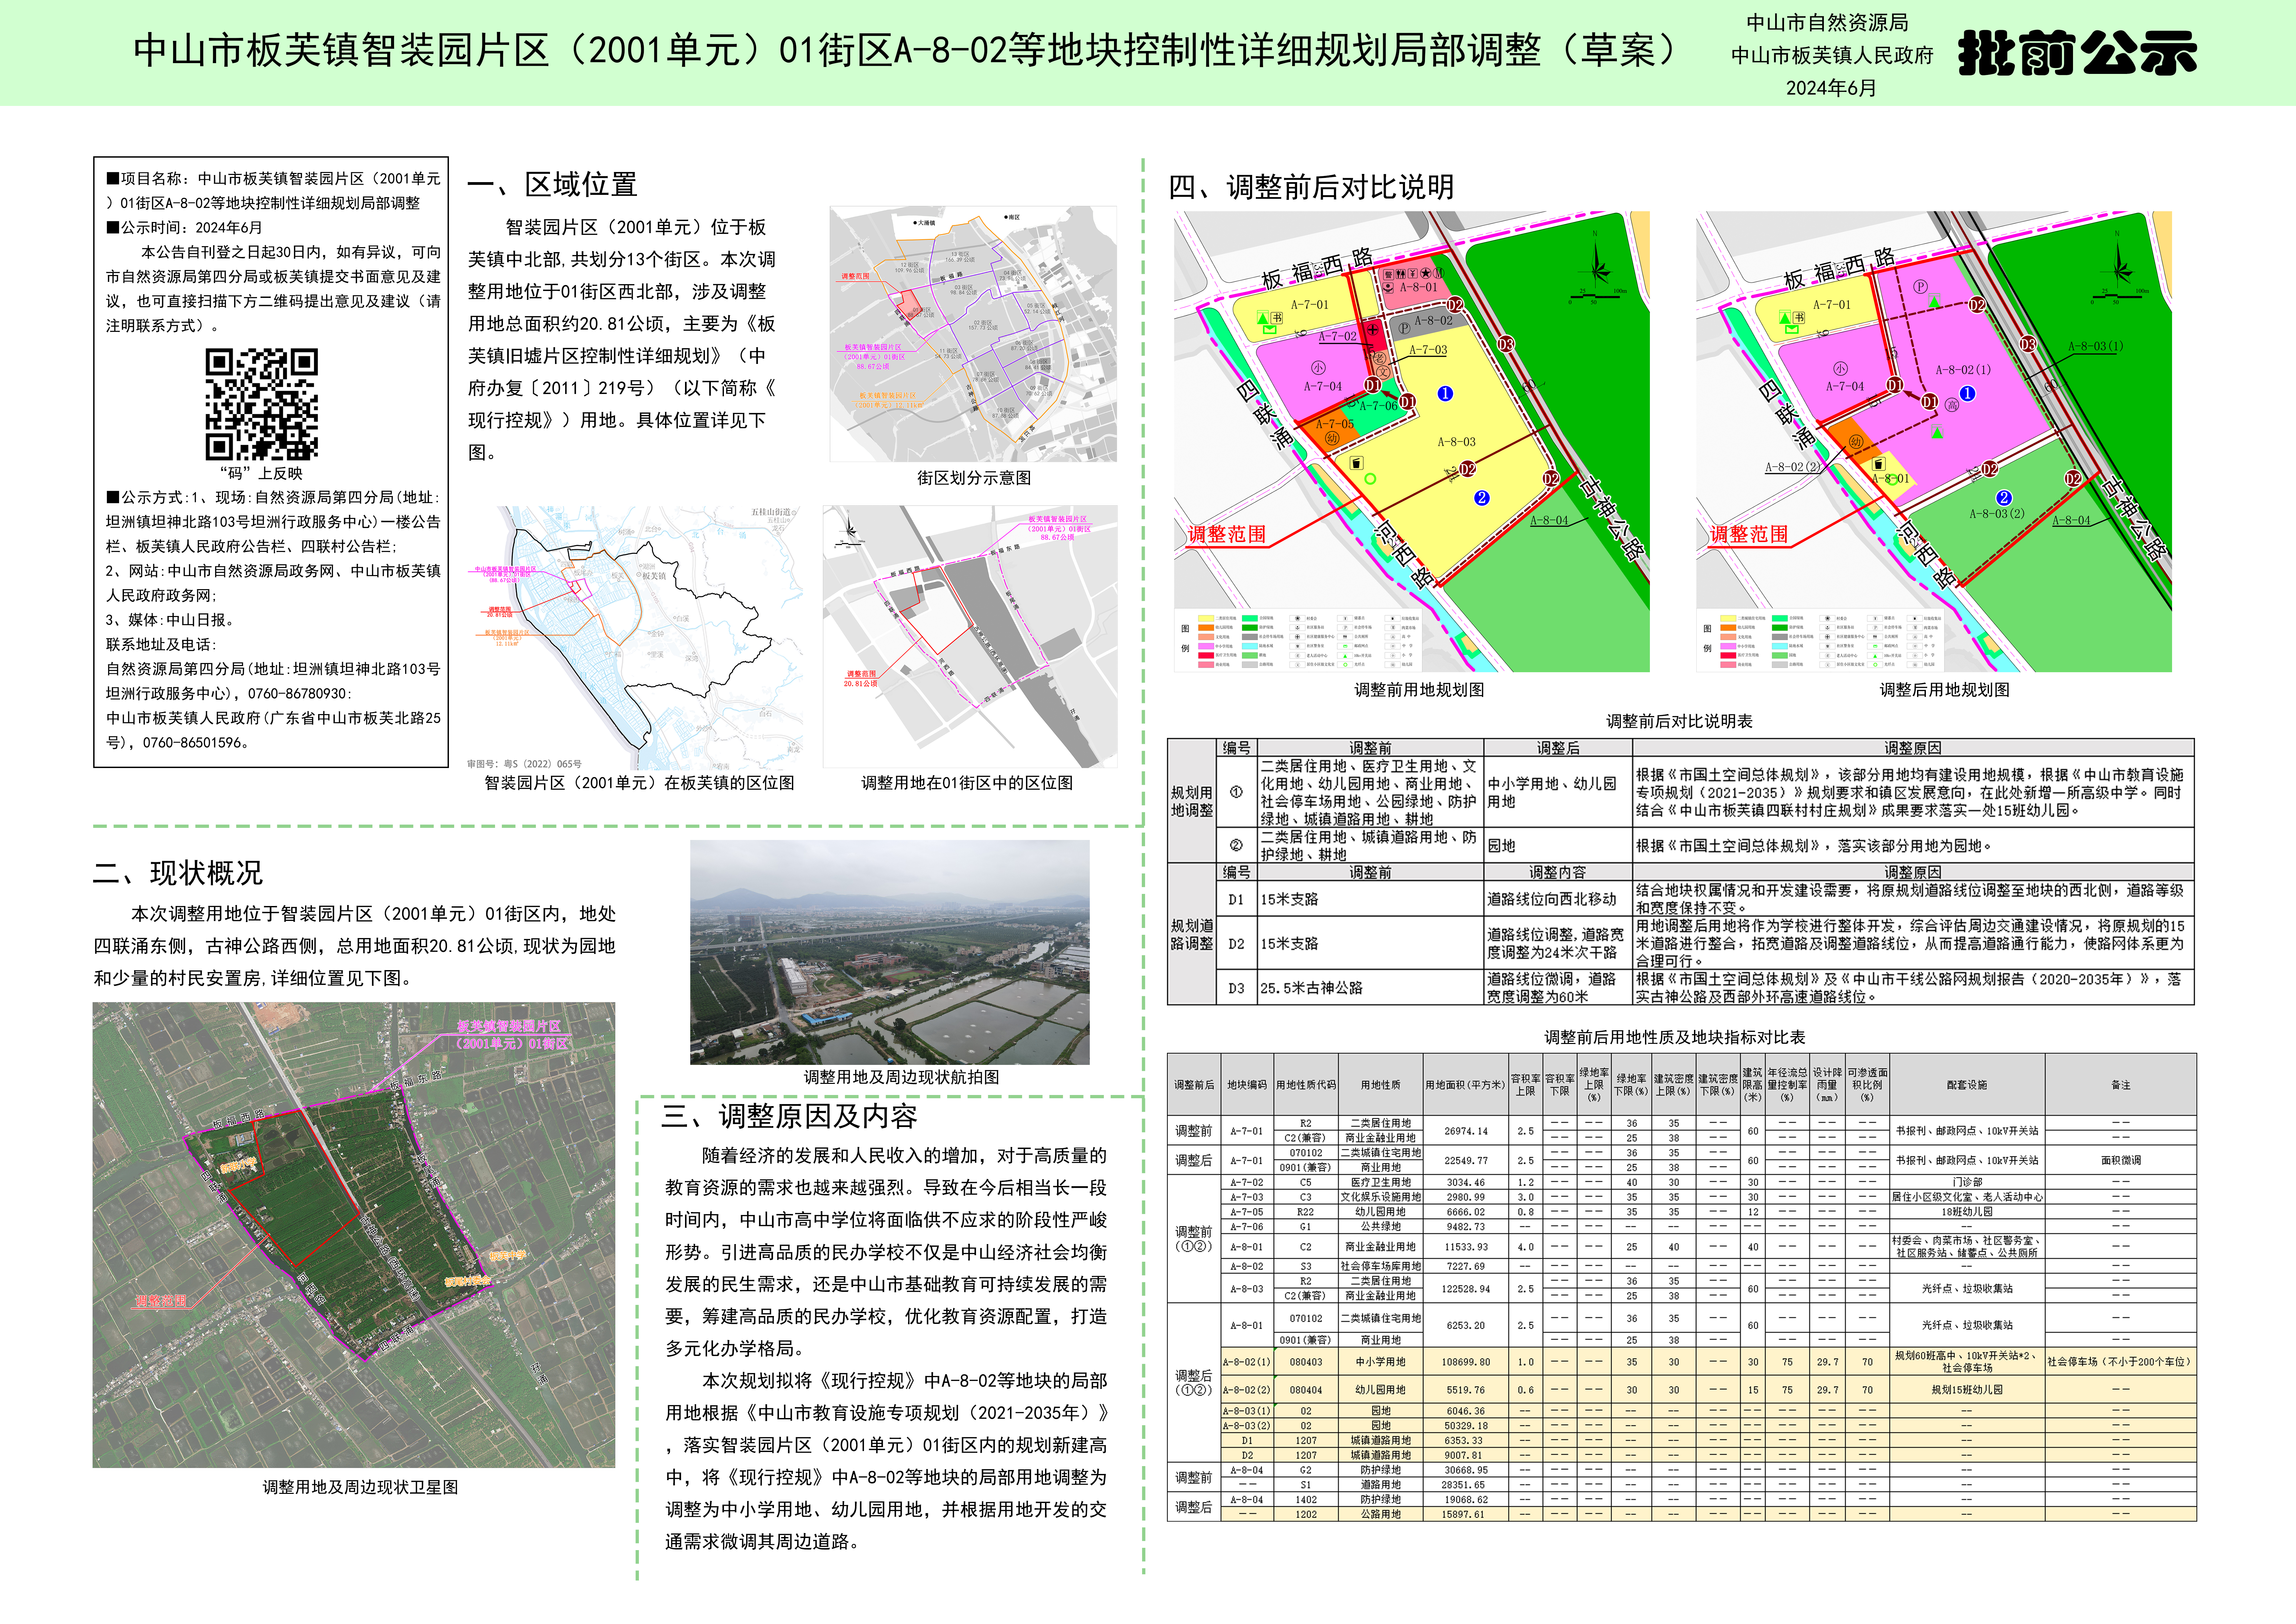
Task: Click the 18班幼儿园 facility cell
Action: [1967, 1211]
